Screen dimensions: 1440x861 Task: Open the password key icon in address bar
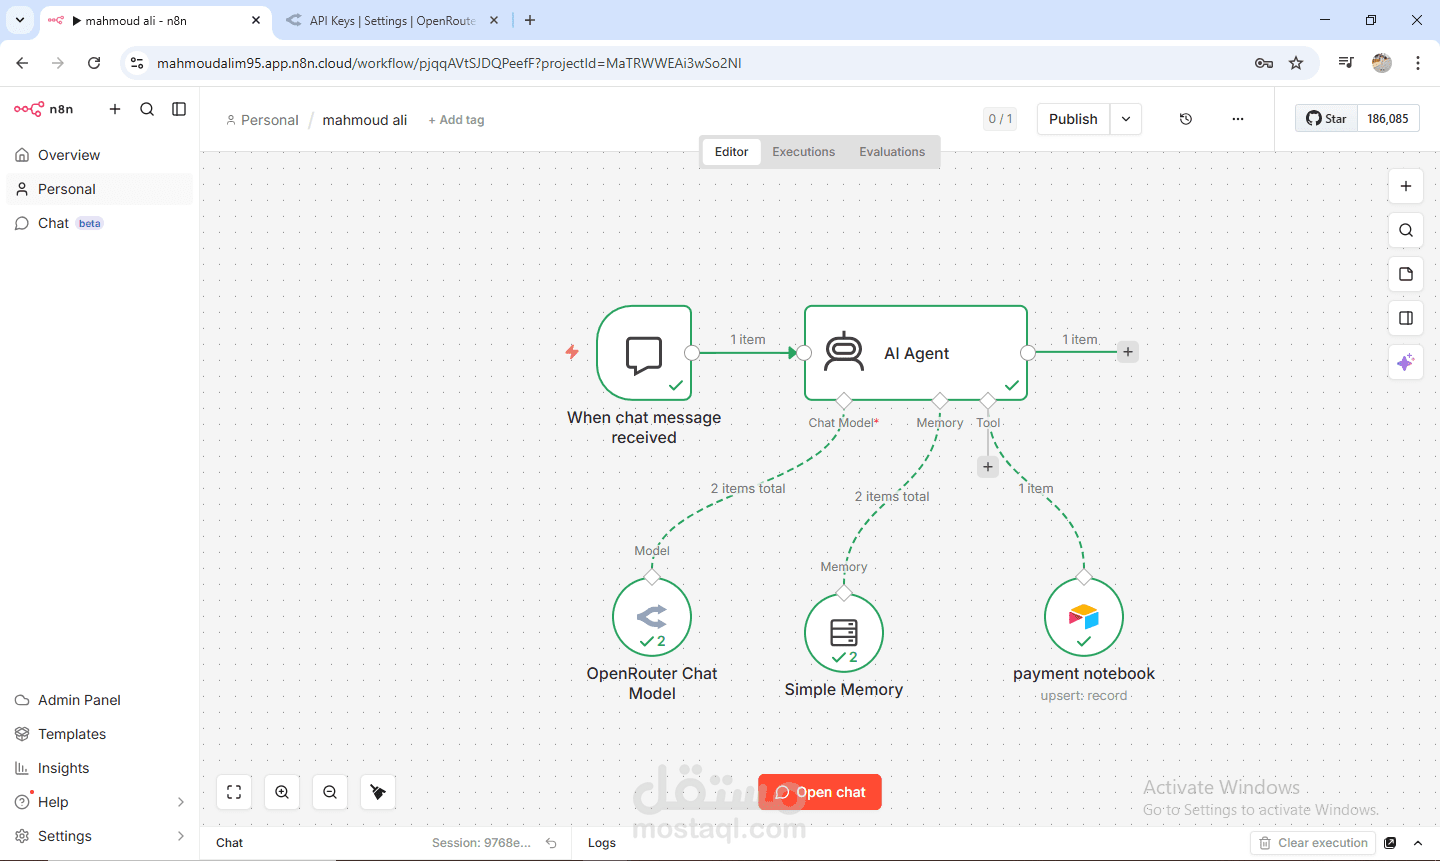pyautogui.click(x=1264, y=63)
